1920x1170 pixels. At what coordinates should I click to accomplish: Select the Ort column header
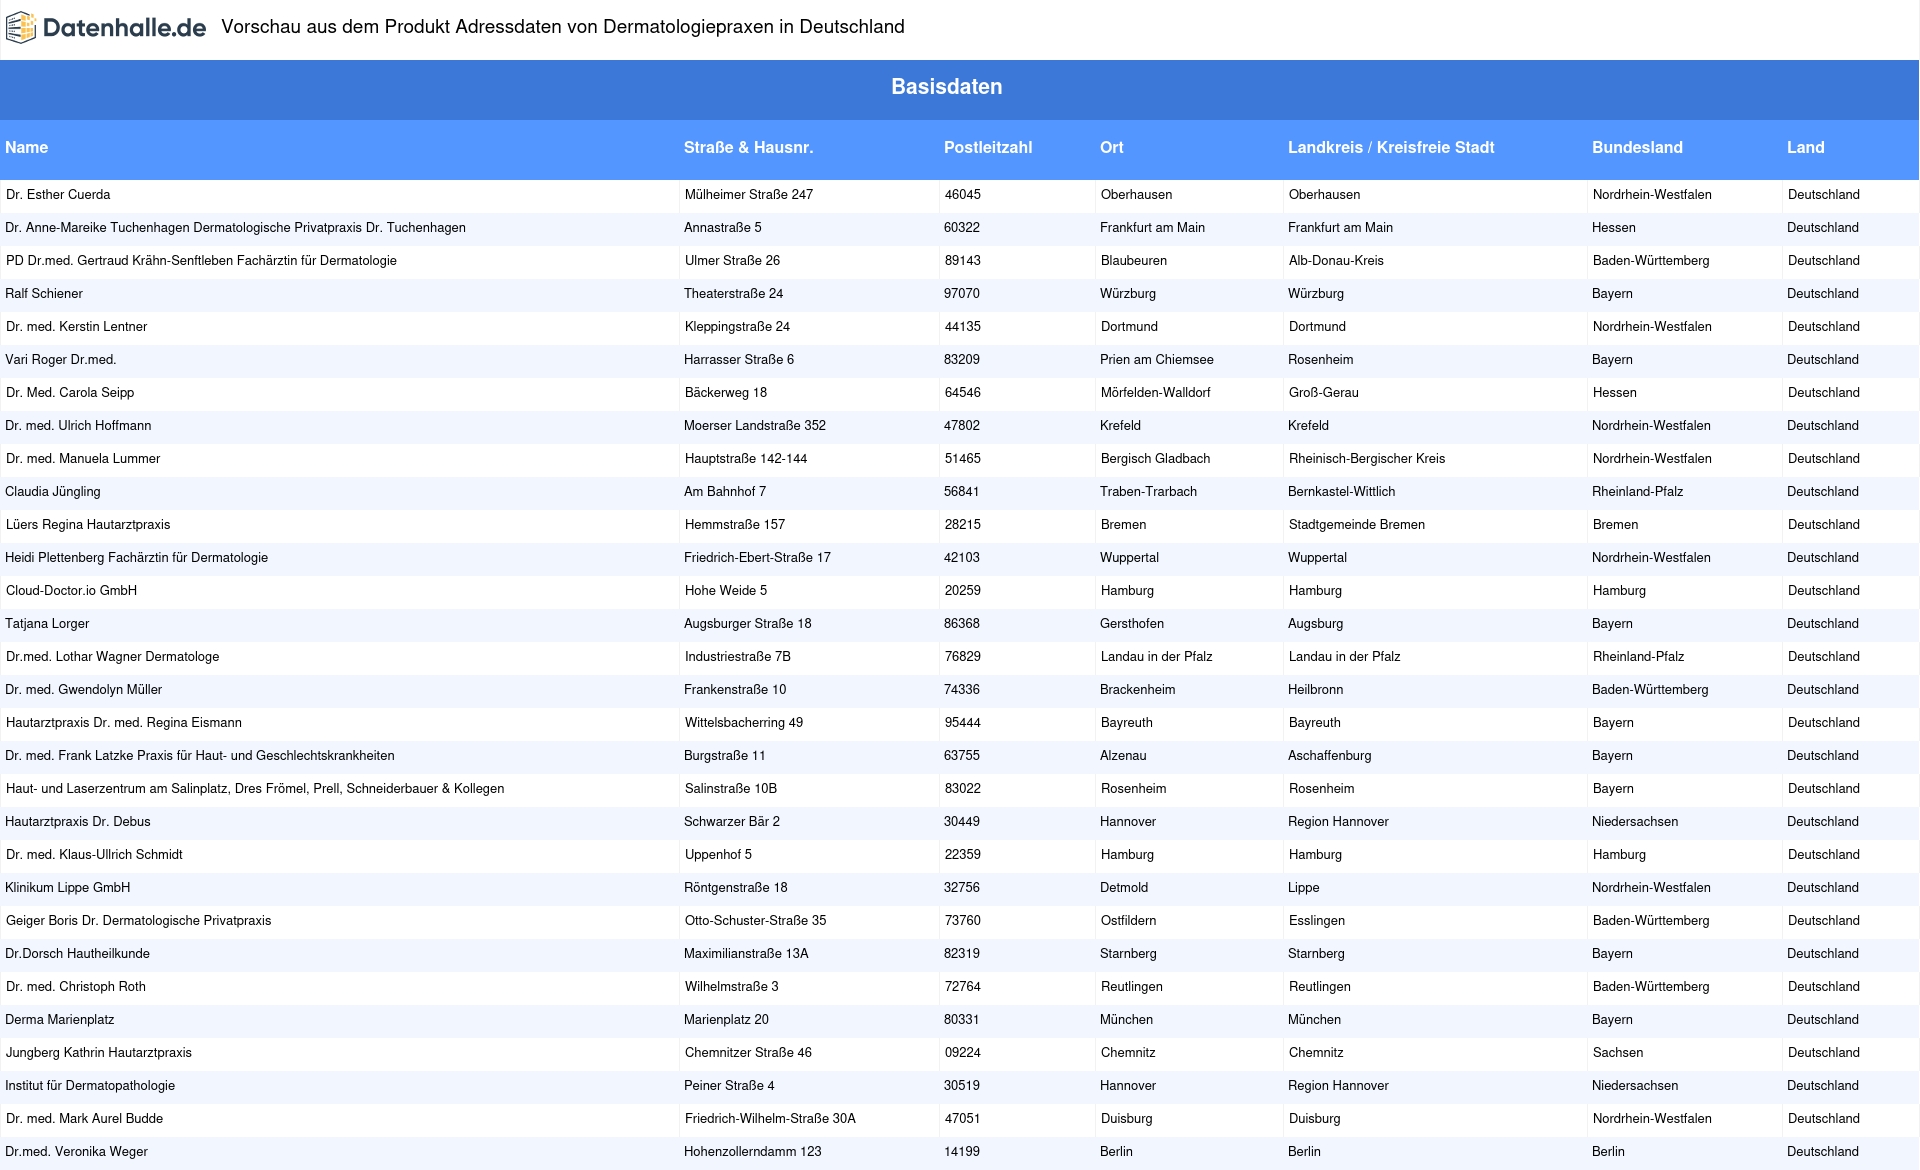(x=1112, y=148)
